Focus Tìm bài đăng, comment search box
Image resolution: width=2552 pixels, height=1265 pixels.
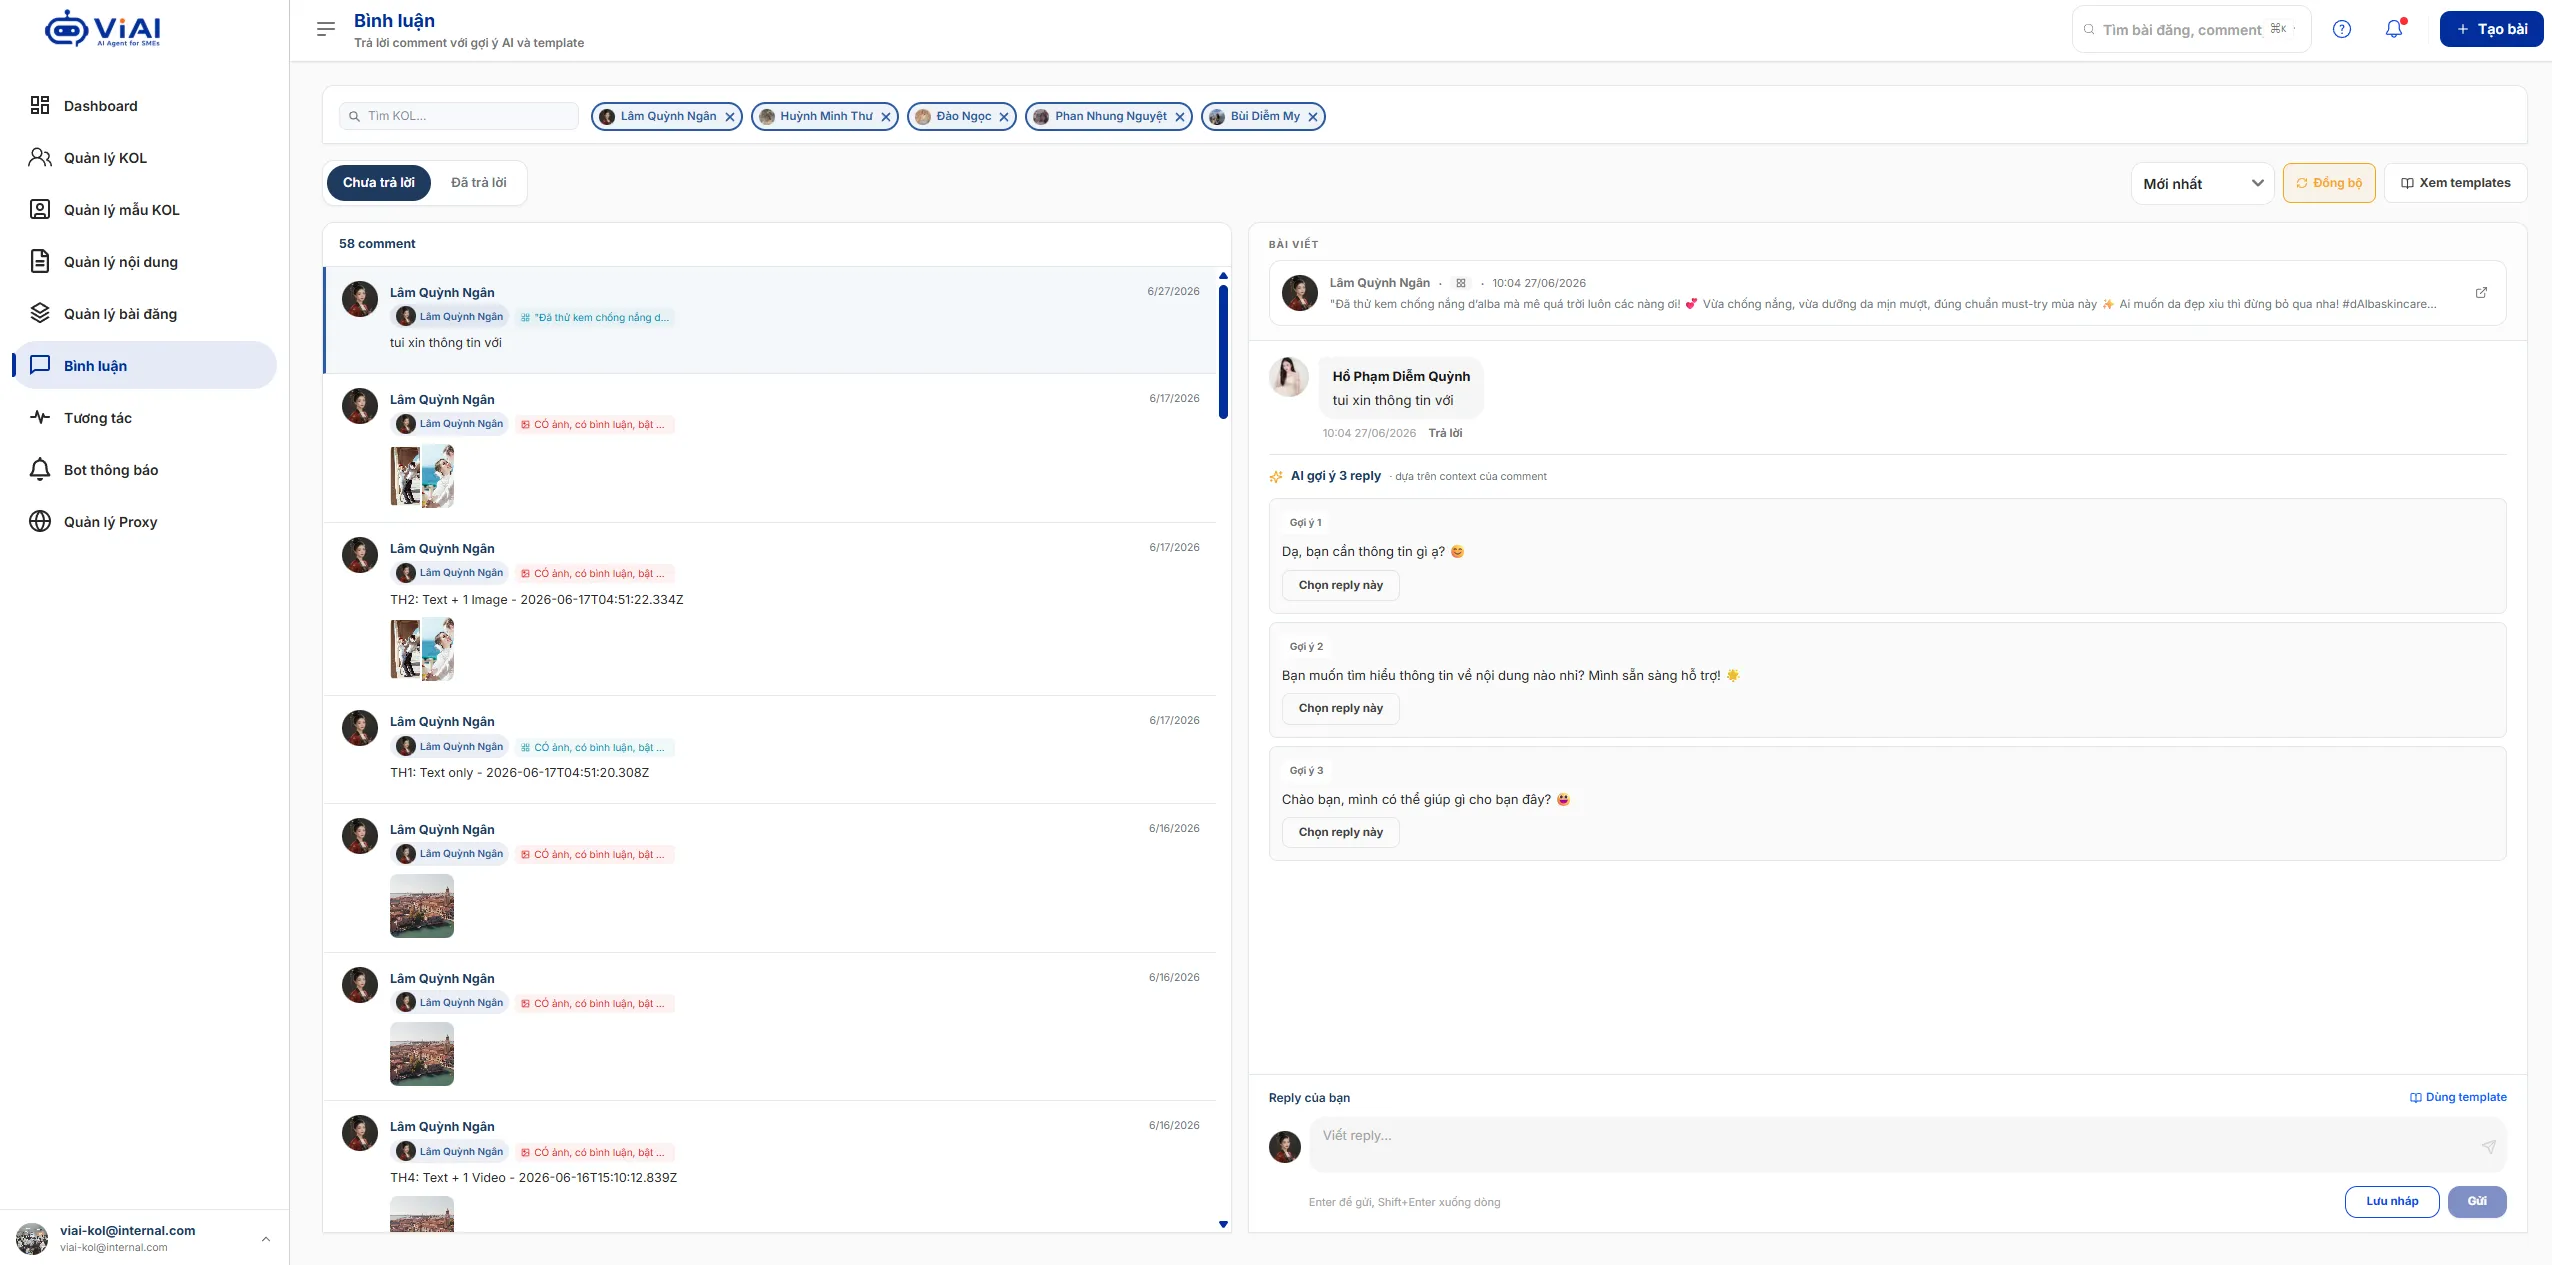(x=2190, y=30)
